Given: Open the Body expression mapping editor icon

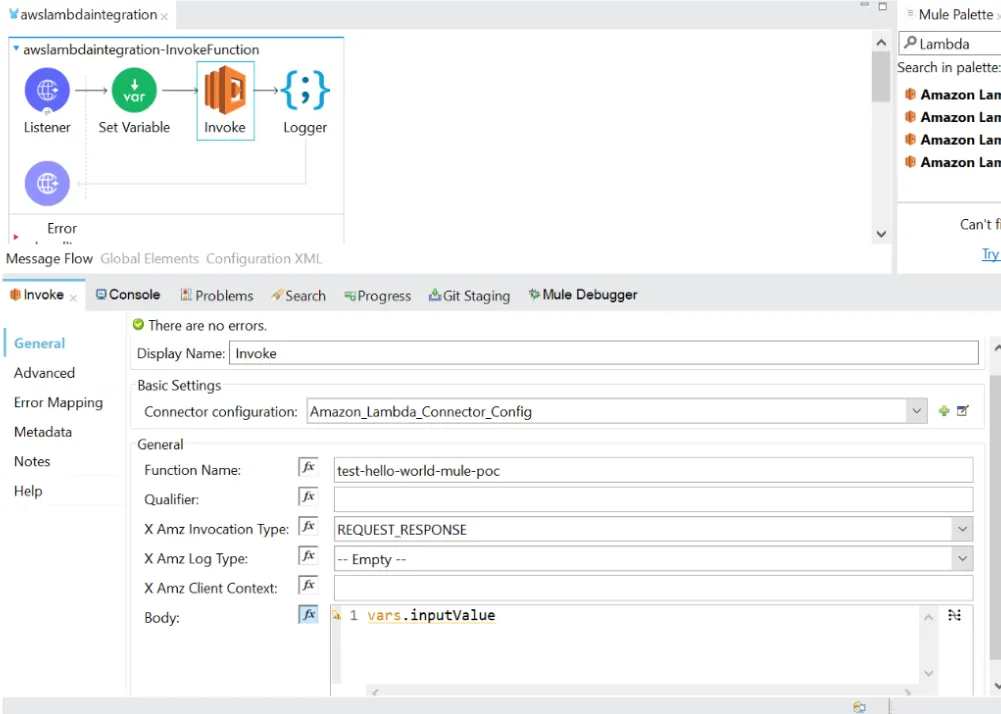Looking at the screenshot, I should [954, 615].
